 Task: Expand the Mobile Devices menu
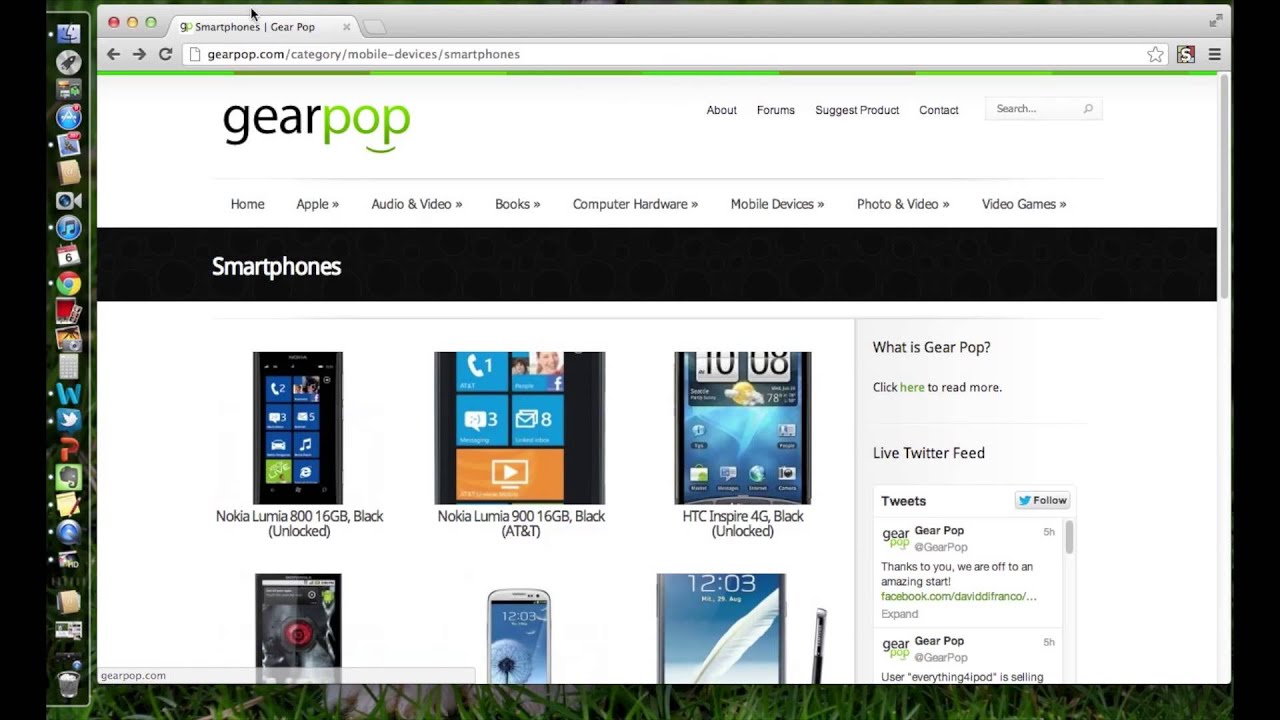click(x=777, y=204)
